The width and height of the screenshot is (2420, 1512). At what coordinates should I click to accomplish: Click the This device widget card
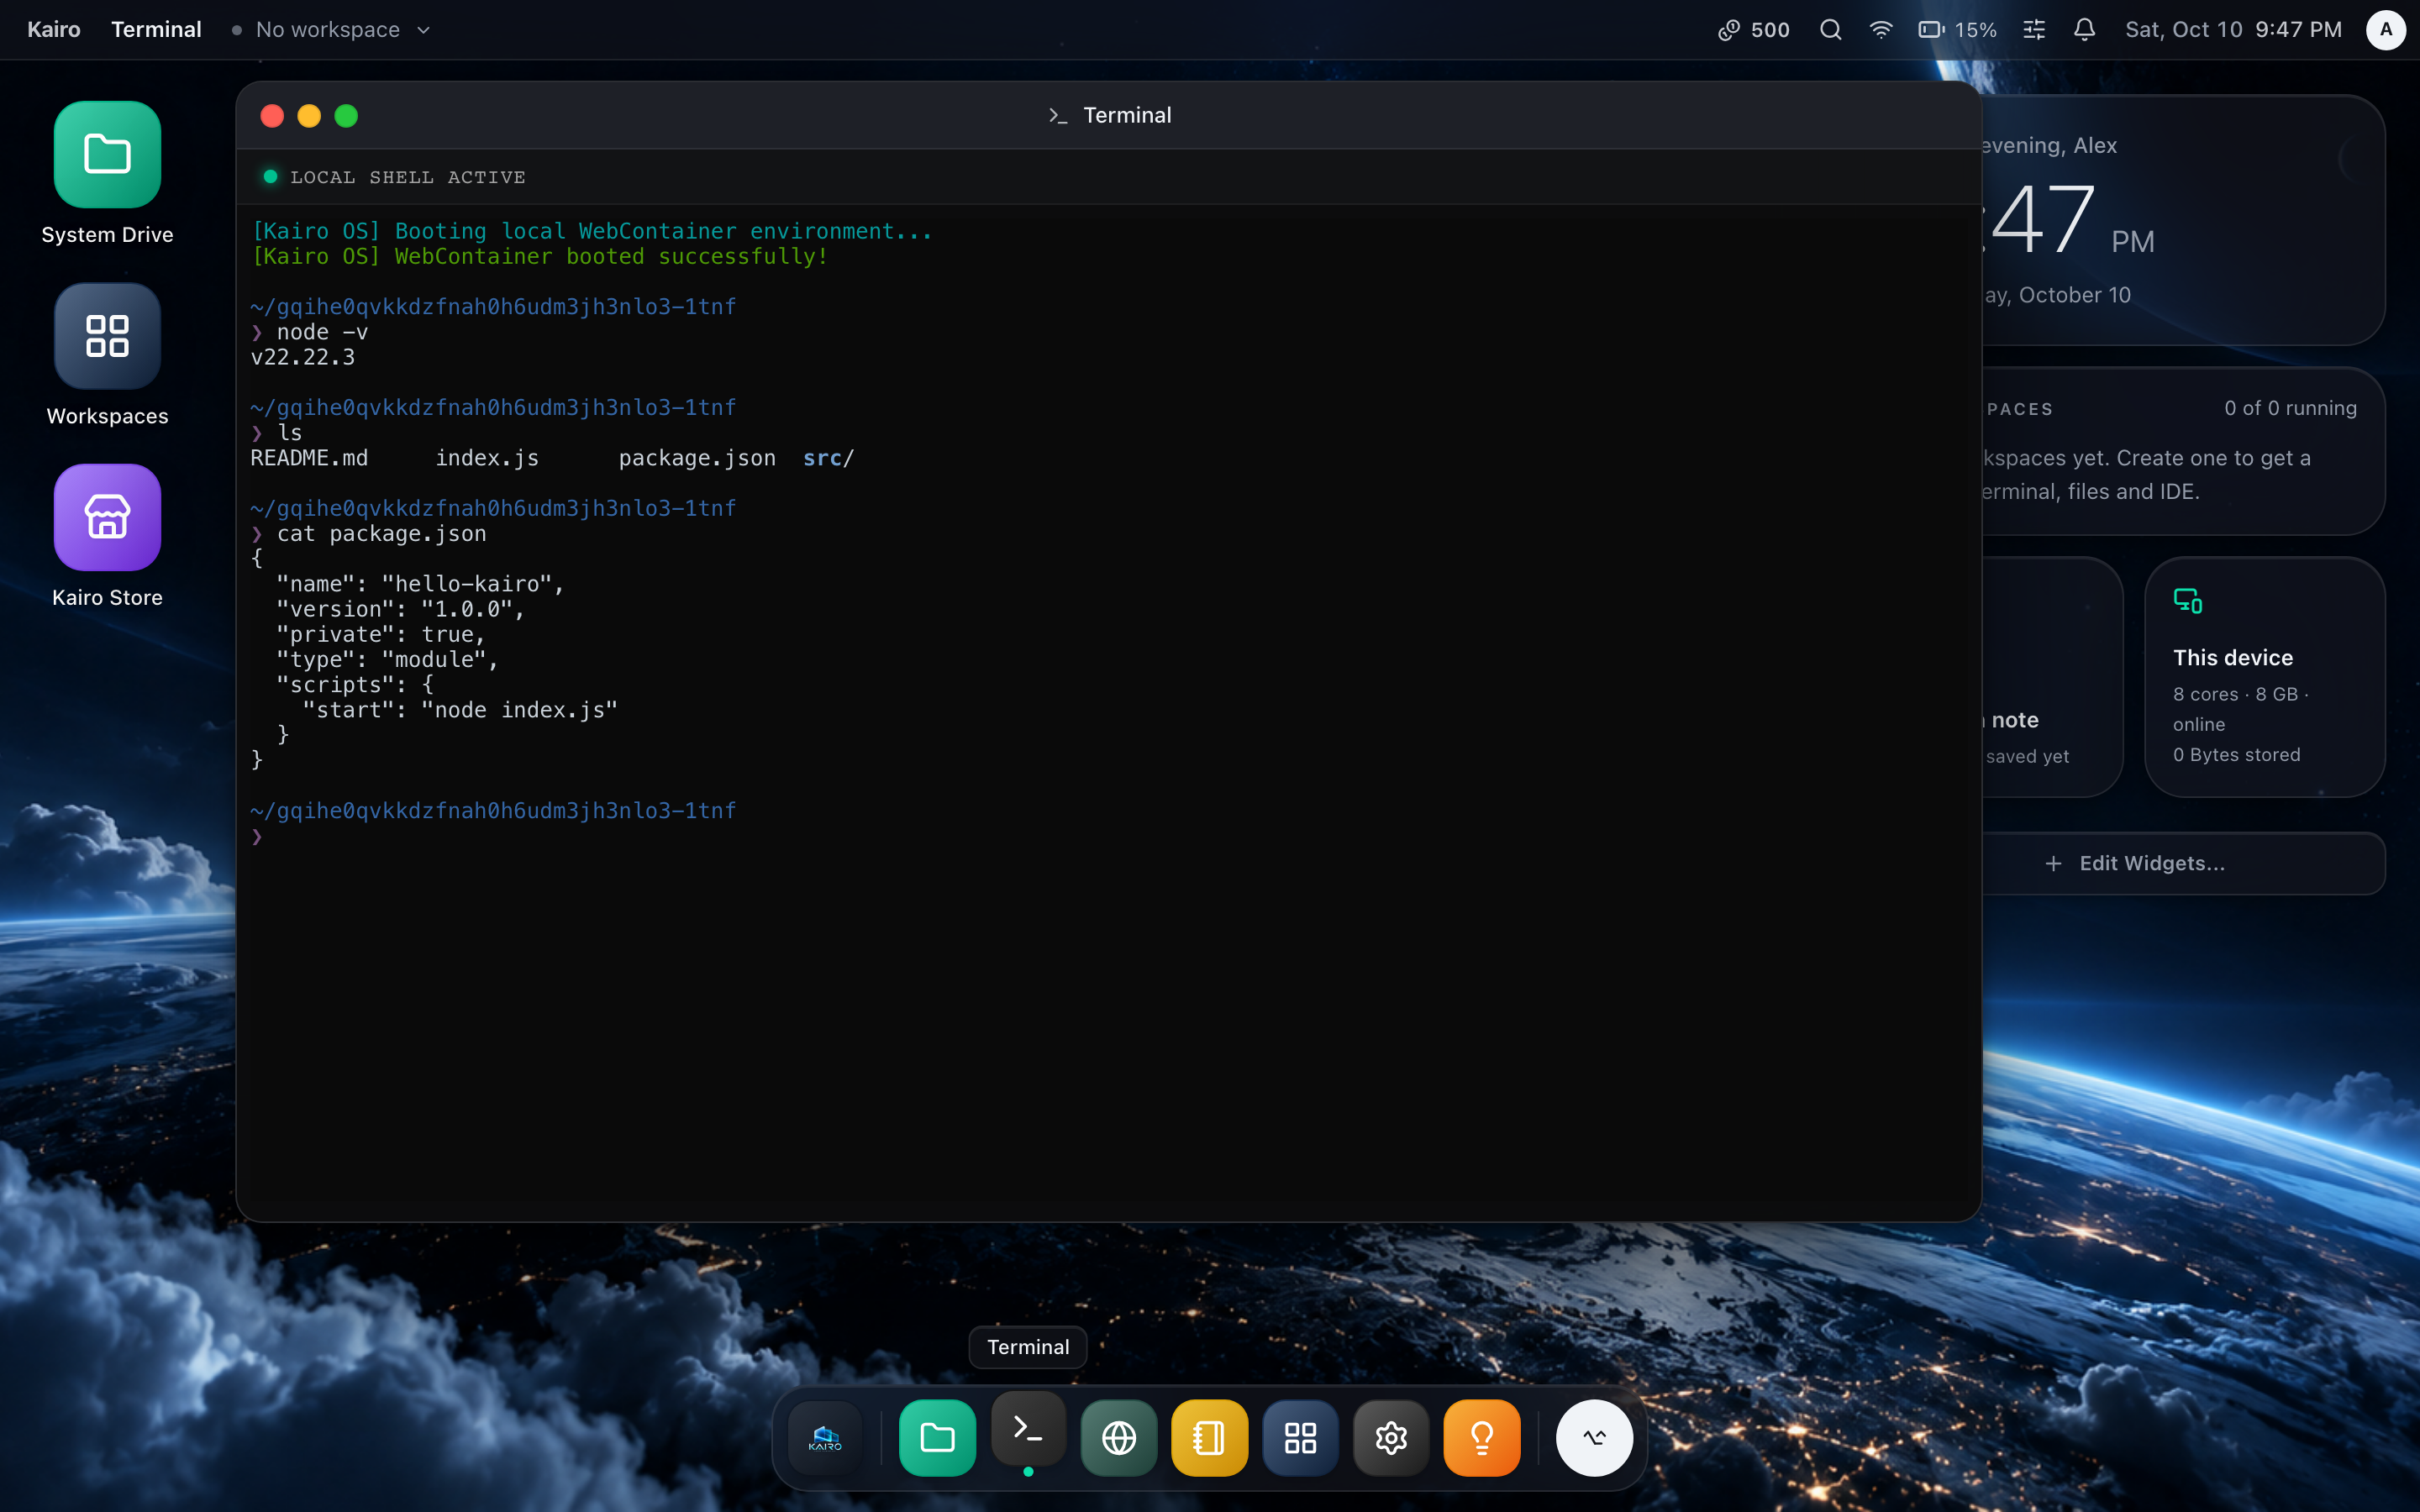coord(2264,677)
